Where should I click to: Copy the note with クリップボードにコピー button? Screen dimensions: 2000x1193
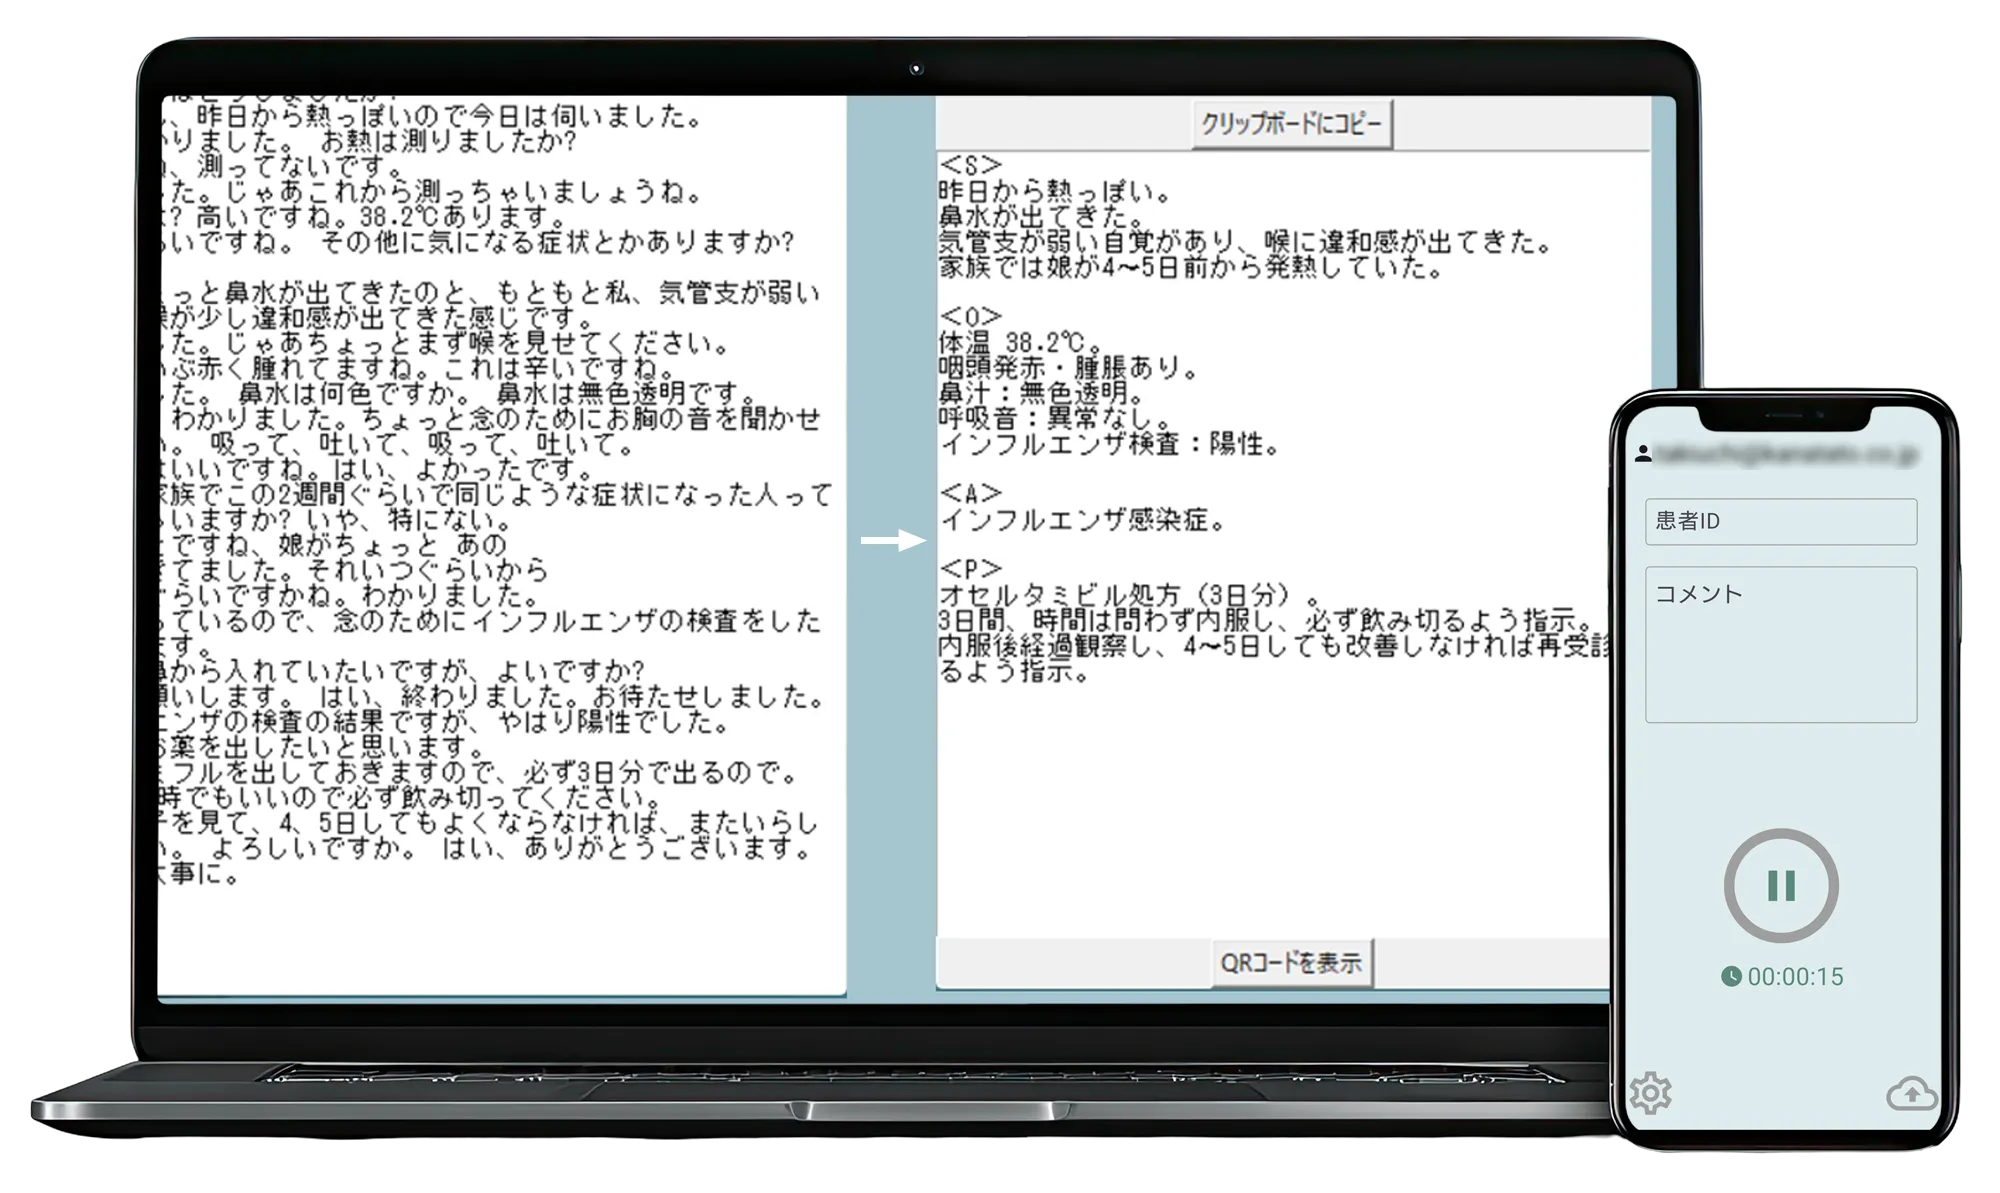tap(1291, 124)
